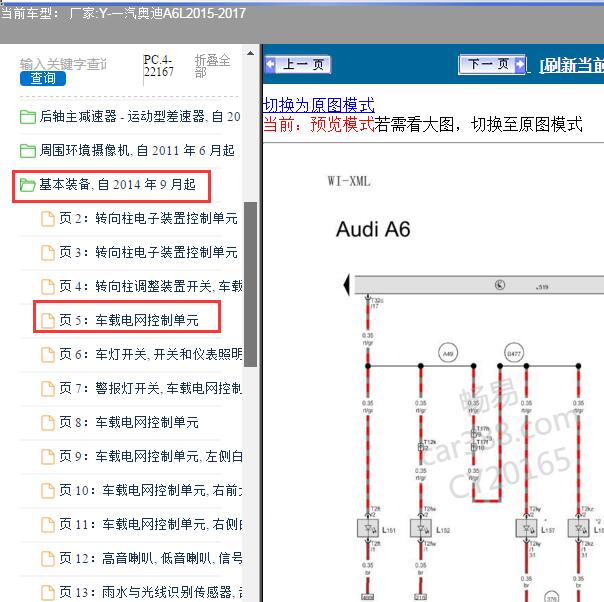604x602 pixels.
Task: Click Audi A6 diagram title
Action: [373, 229]
